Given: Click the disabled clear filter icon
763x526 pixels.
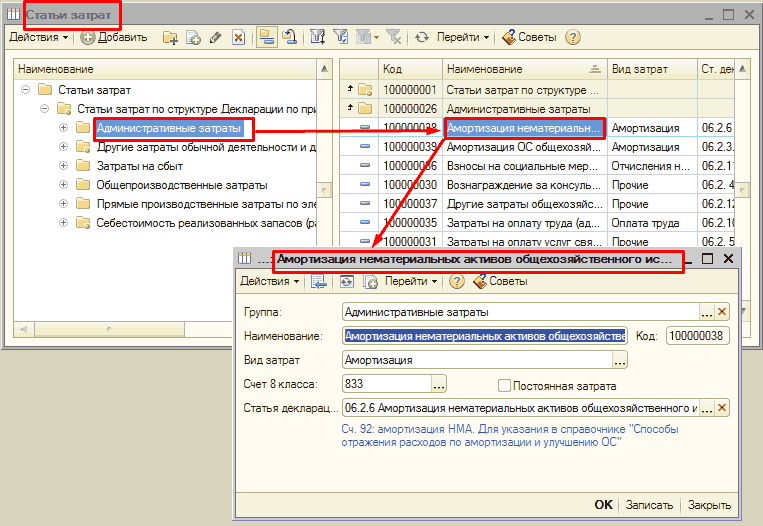Looking at the screenshot, I should (393, 37).
